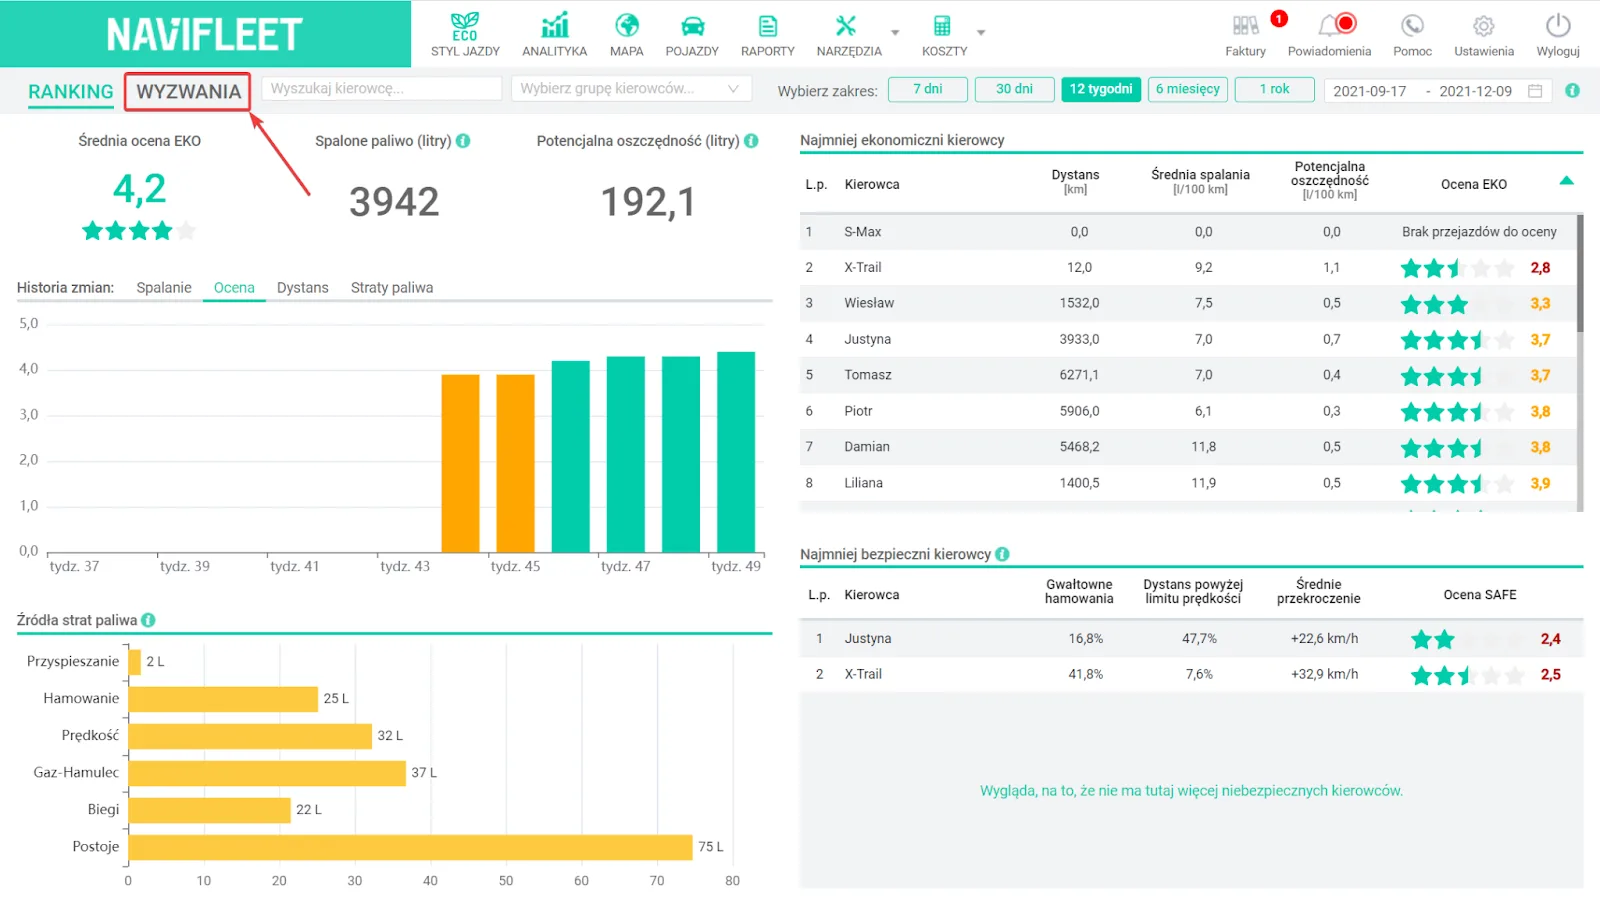Set range to 7 dni
This screenshot has height=908, width=1600.
[x=928, y=89]
